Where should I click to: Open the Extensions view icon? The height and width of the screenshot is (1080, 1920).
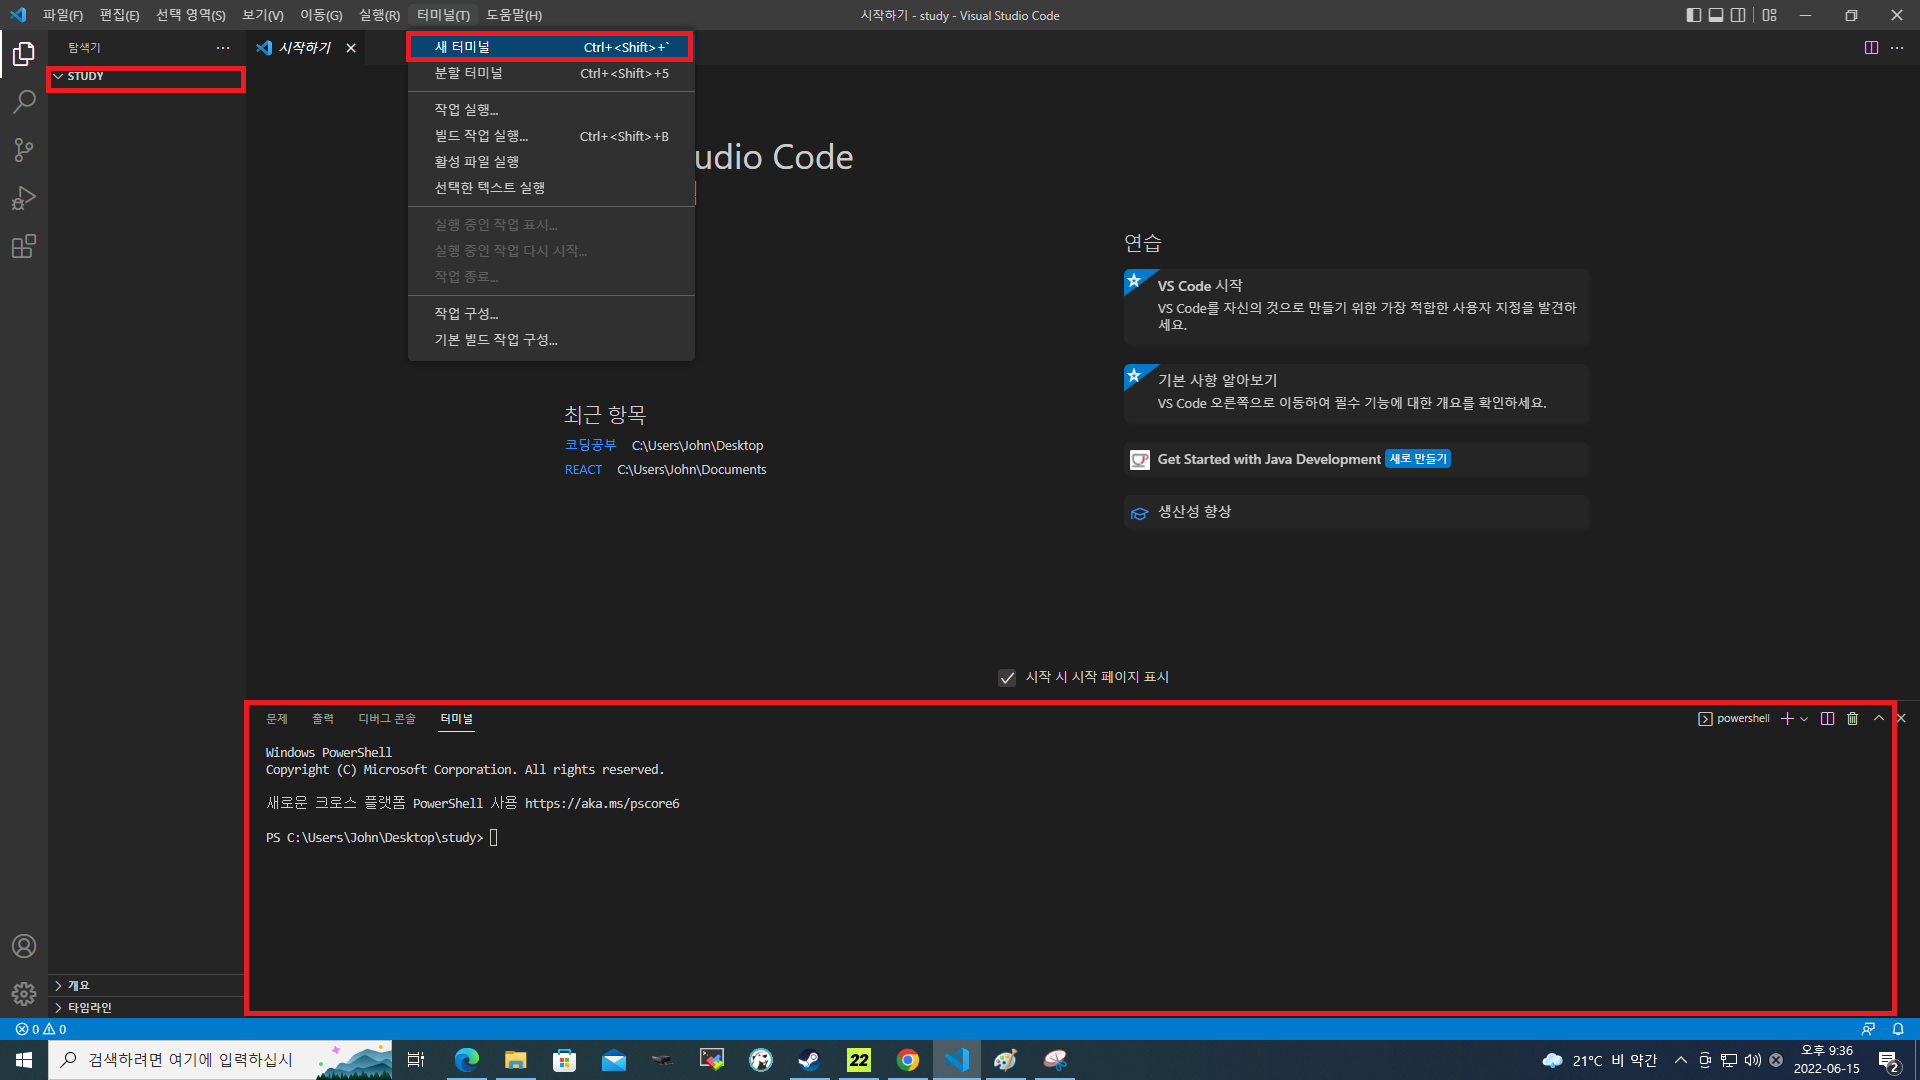pos(24,246)
